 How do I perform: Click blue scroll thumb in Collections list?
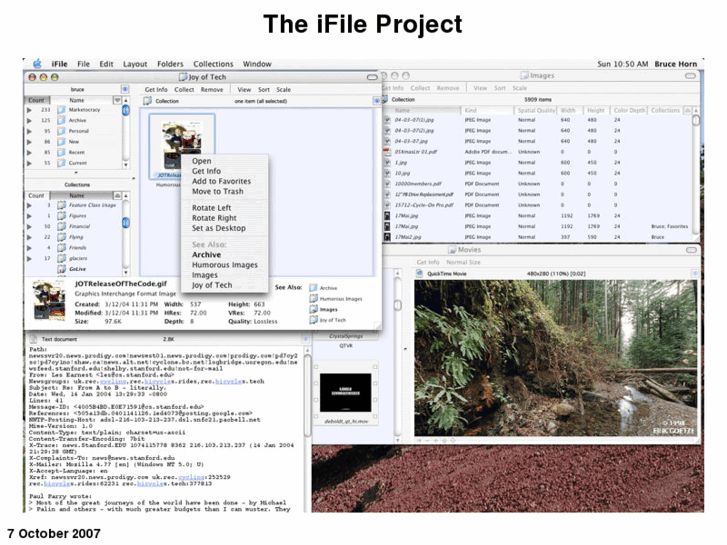click(x=126, y=223)
